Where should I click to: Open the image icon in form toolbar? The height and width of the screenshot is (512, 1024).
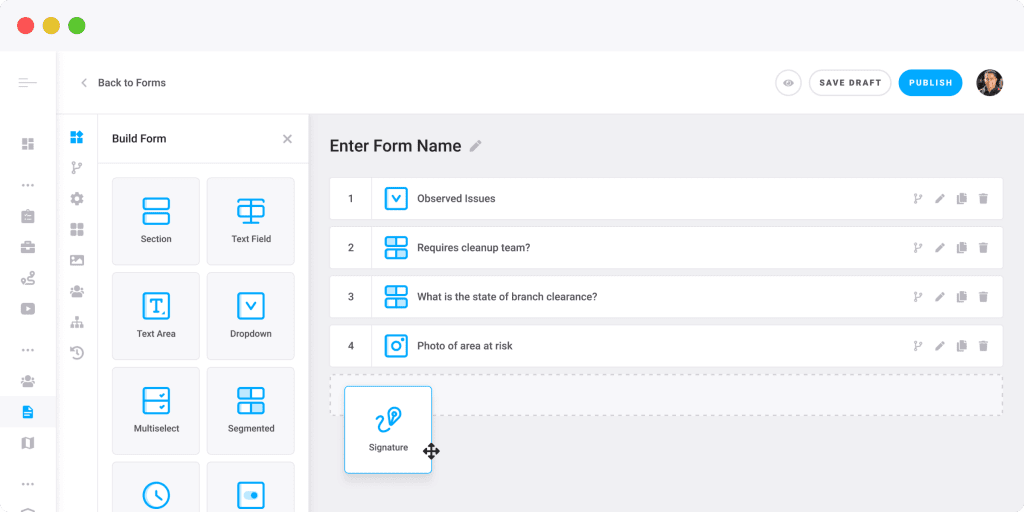(x=77, y=260)
